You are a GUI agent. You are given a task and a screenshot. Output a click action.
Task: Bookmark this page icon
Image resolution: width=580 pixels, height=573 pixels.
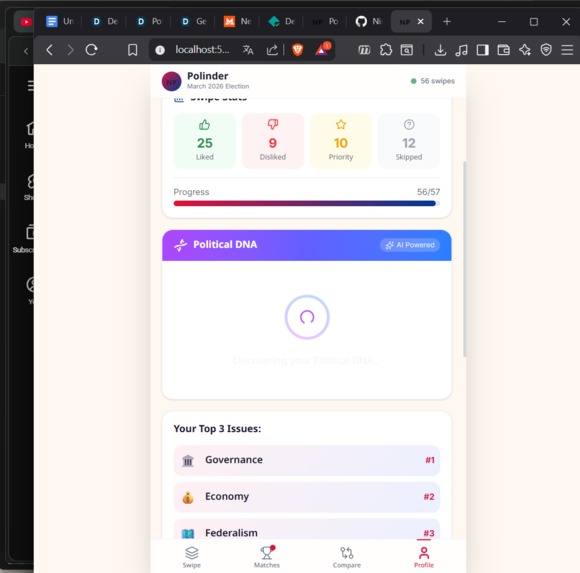pos(132,50)
